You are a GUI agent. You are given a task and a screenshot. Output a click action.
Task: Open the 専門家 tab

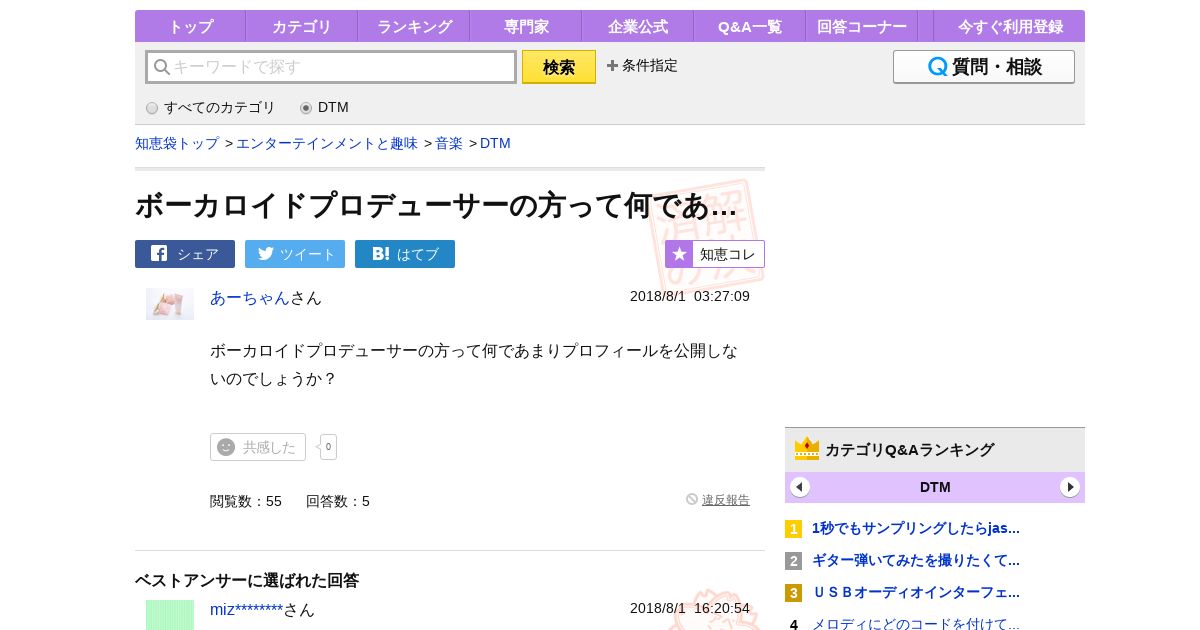(526, 27)
